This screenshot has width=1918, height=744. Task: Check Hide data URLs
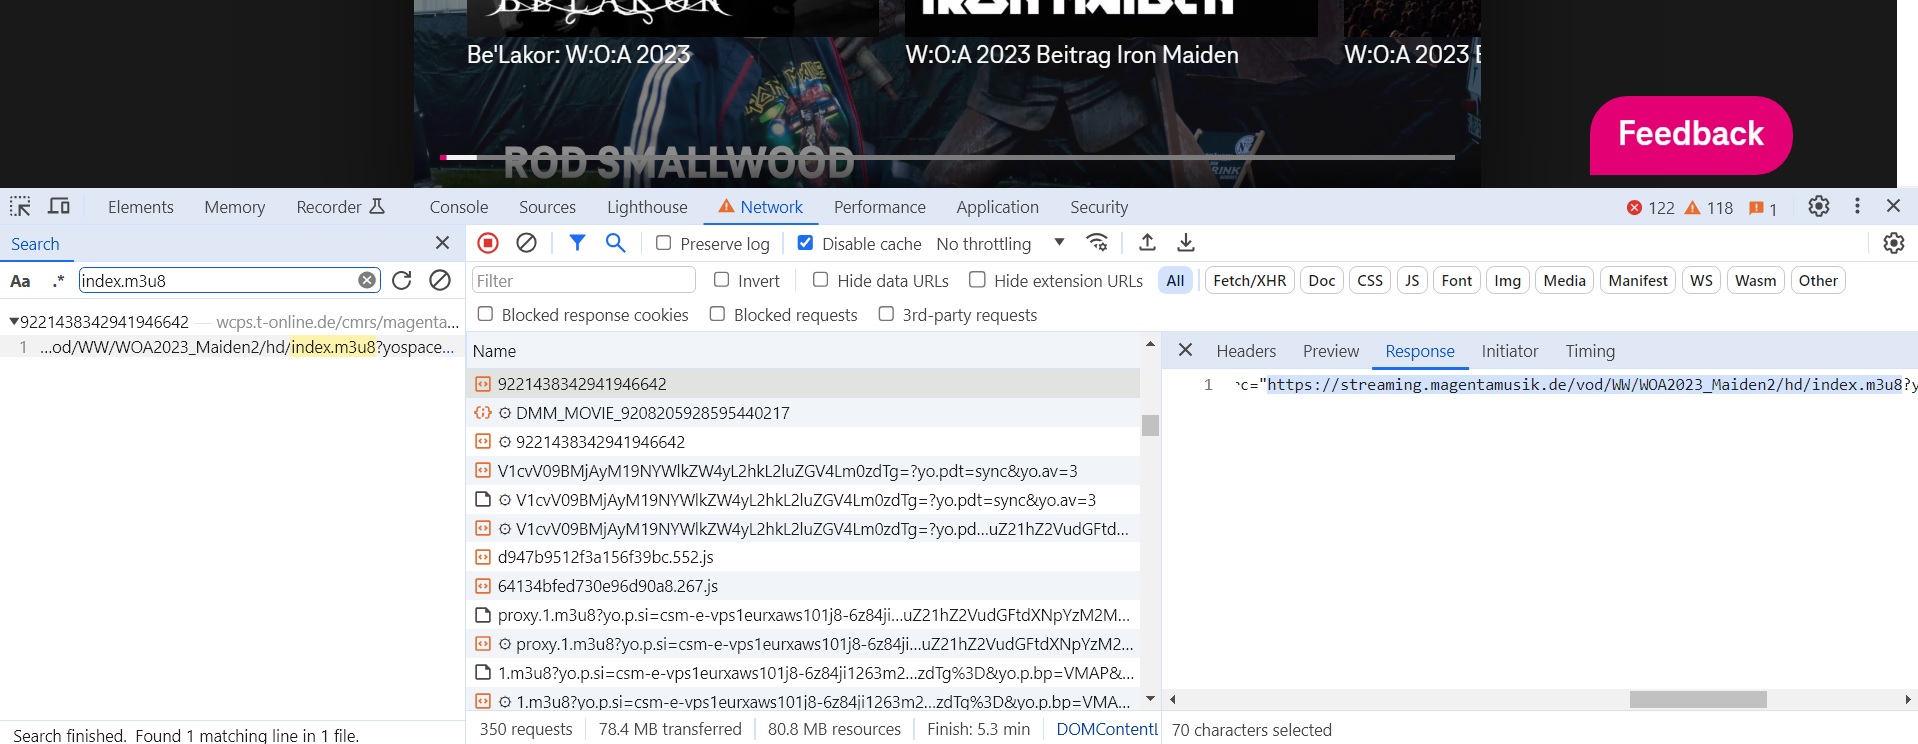(820, 280)
